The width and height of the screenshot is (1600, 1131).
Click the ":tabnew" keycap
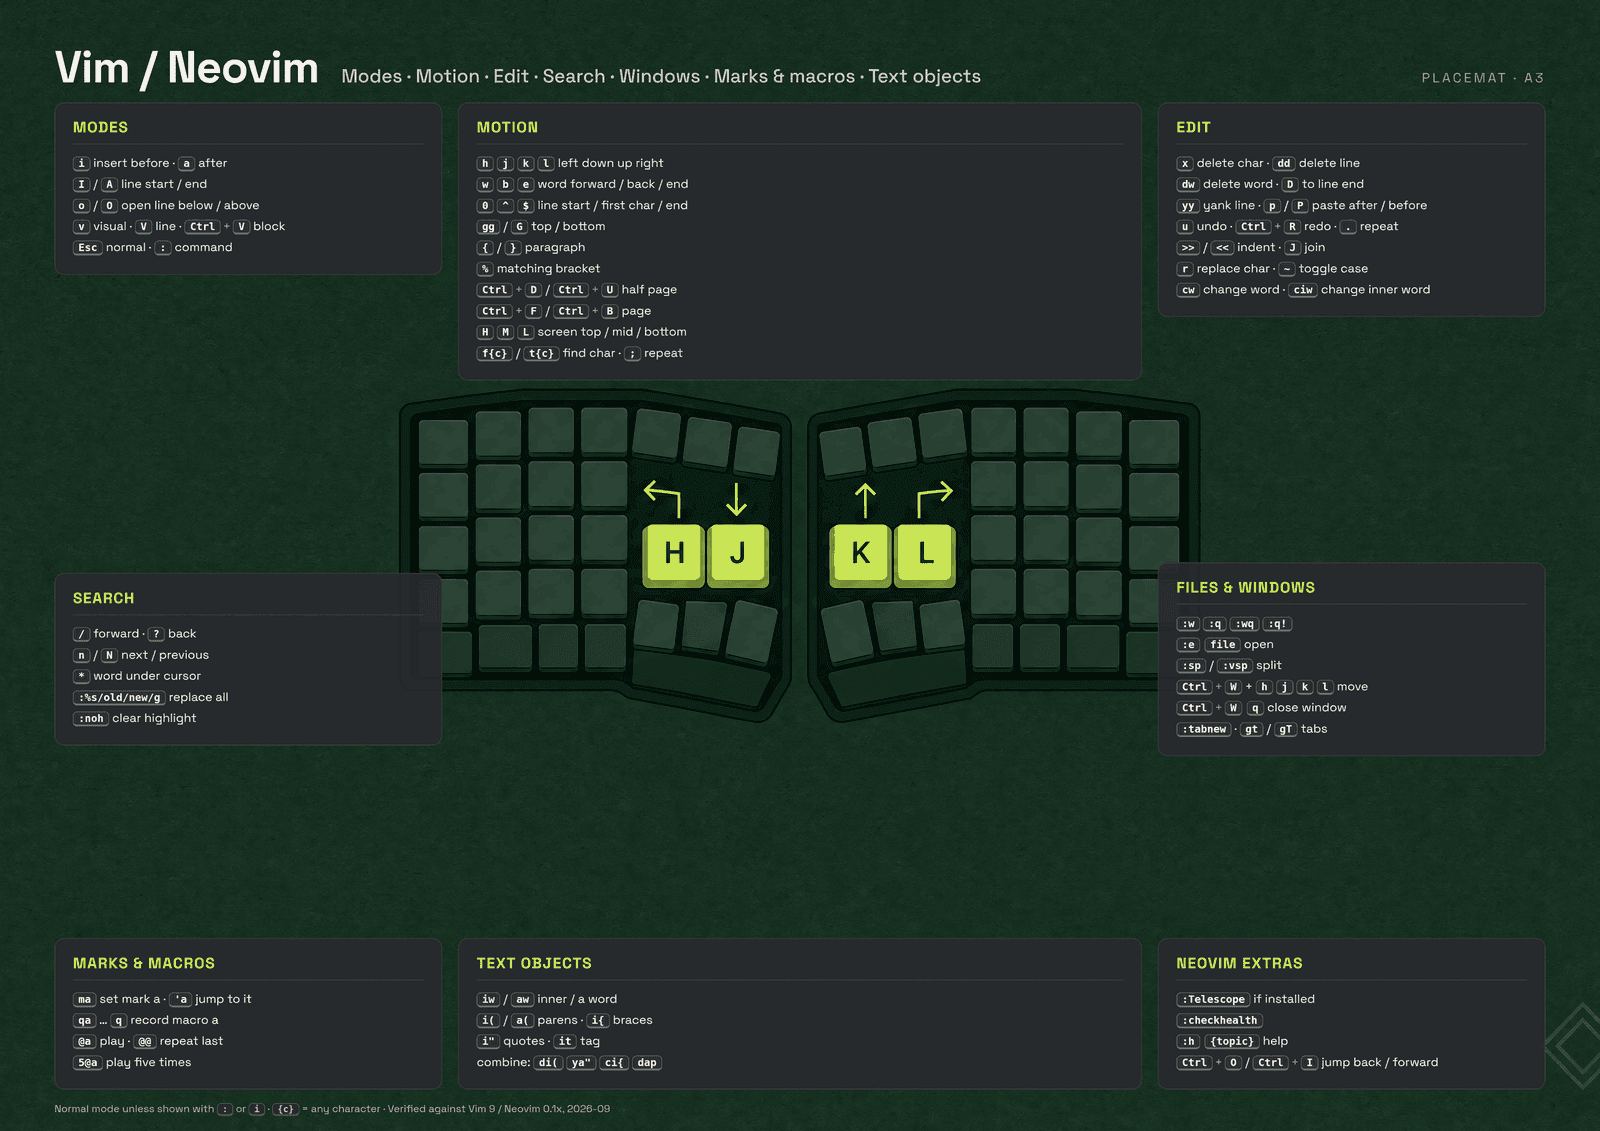(x=1204, y=729)
